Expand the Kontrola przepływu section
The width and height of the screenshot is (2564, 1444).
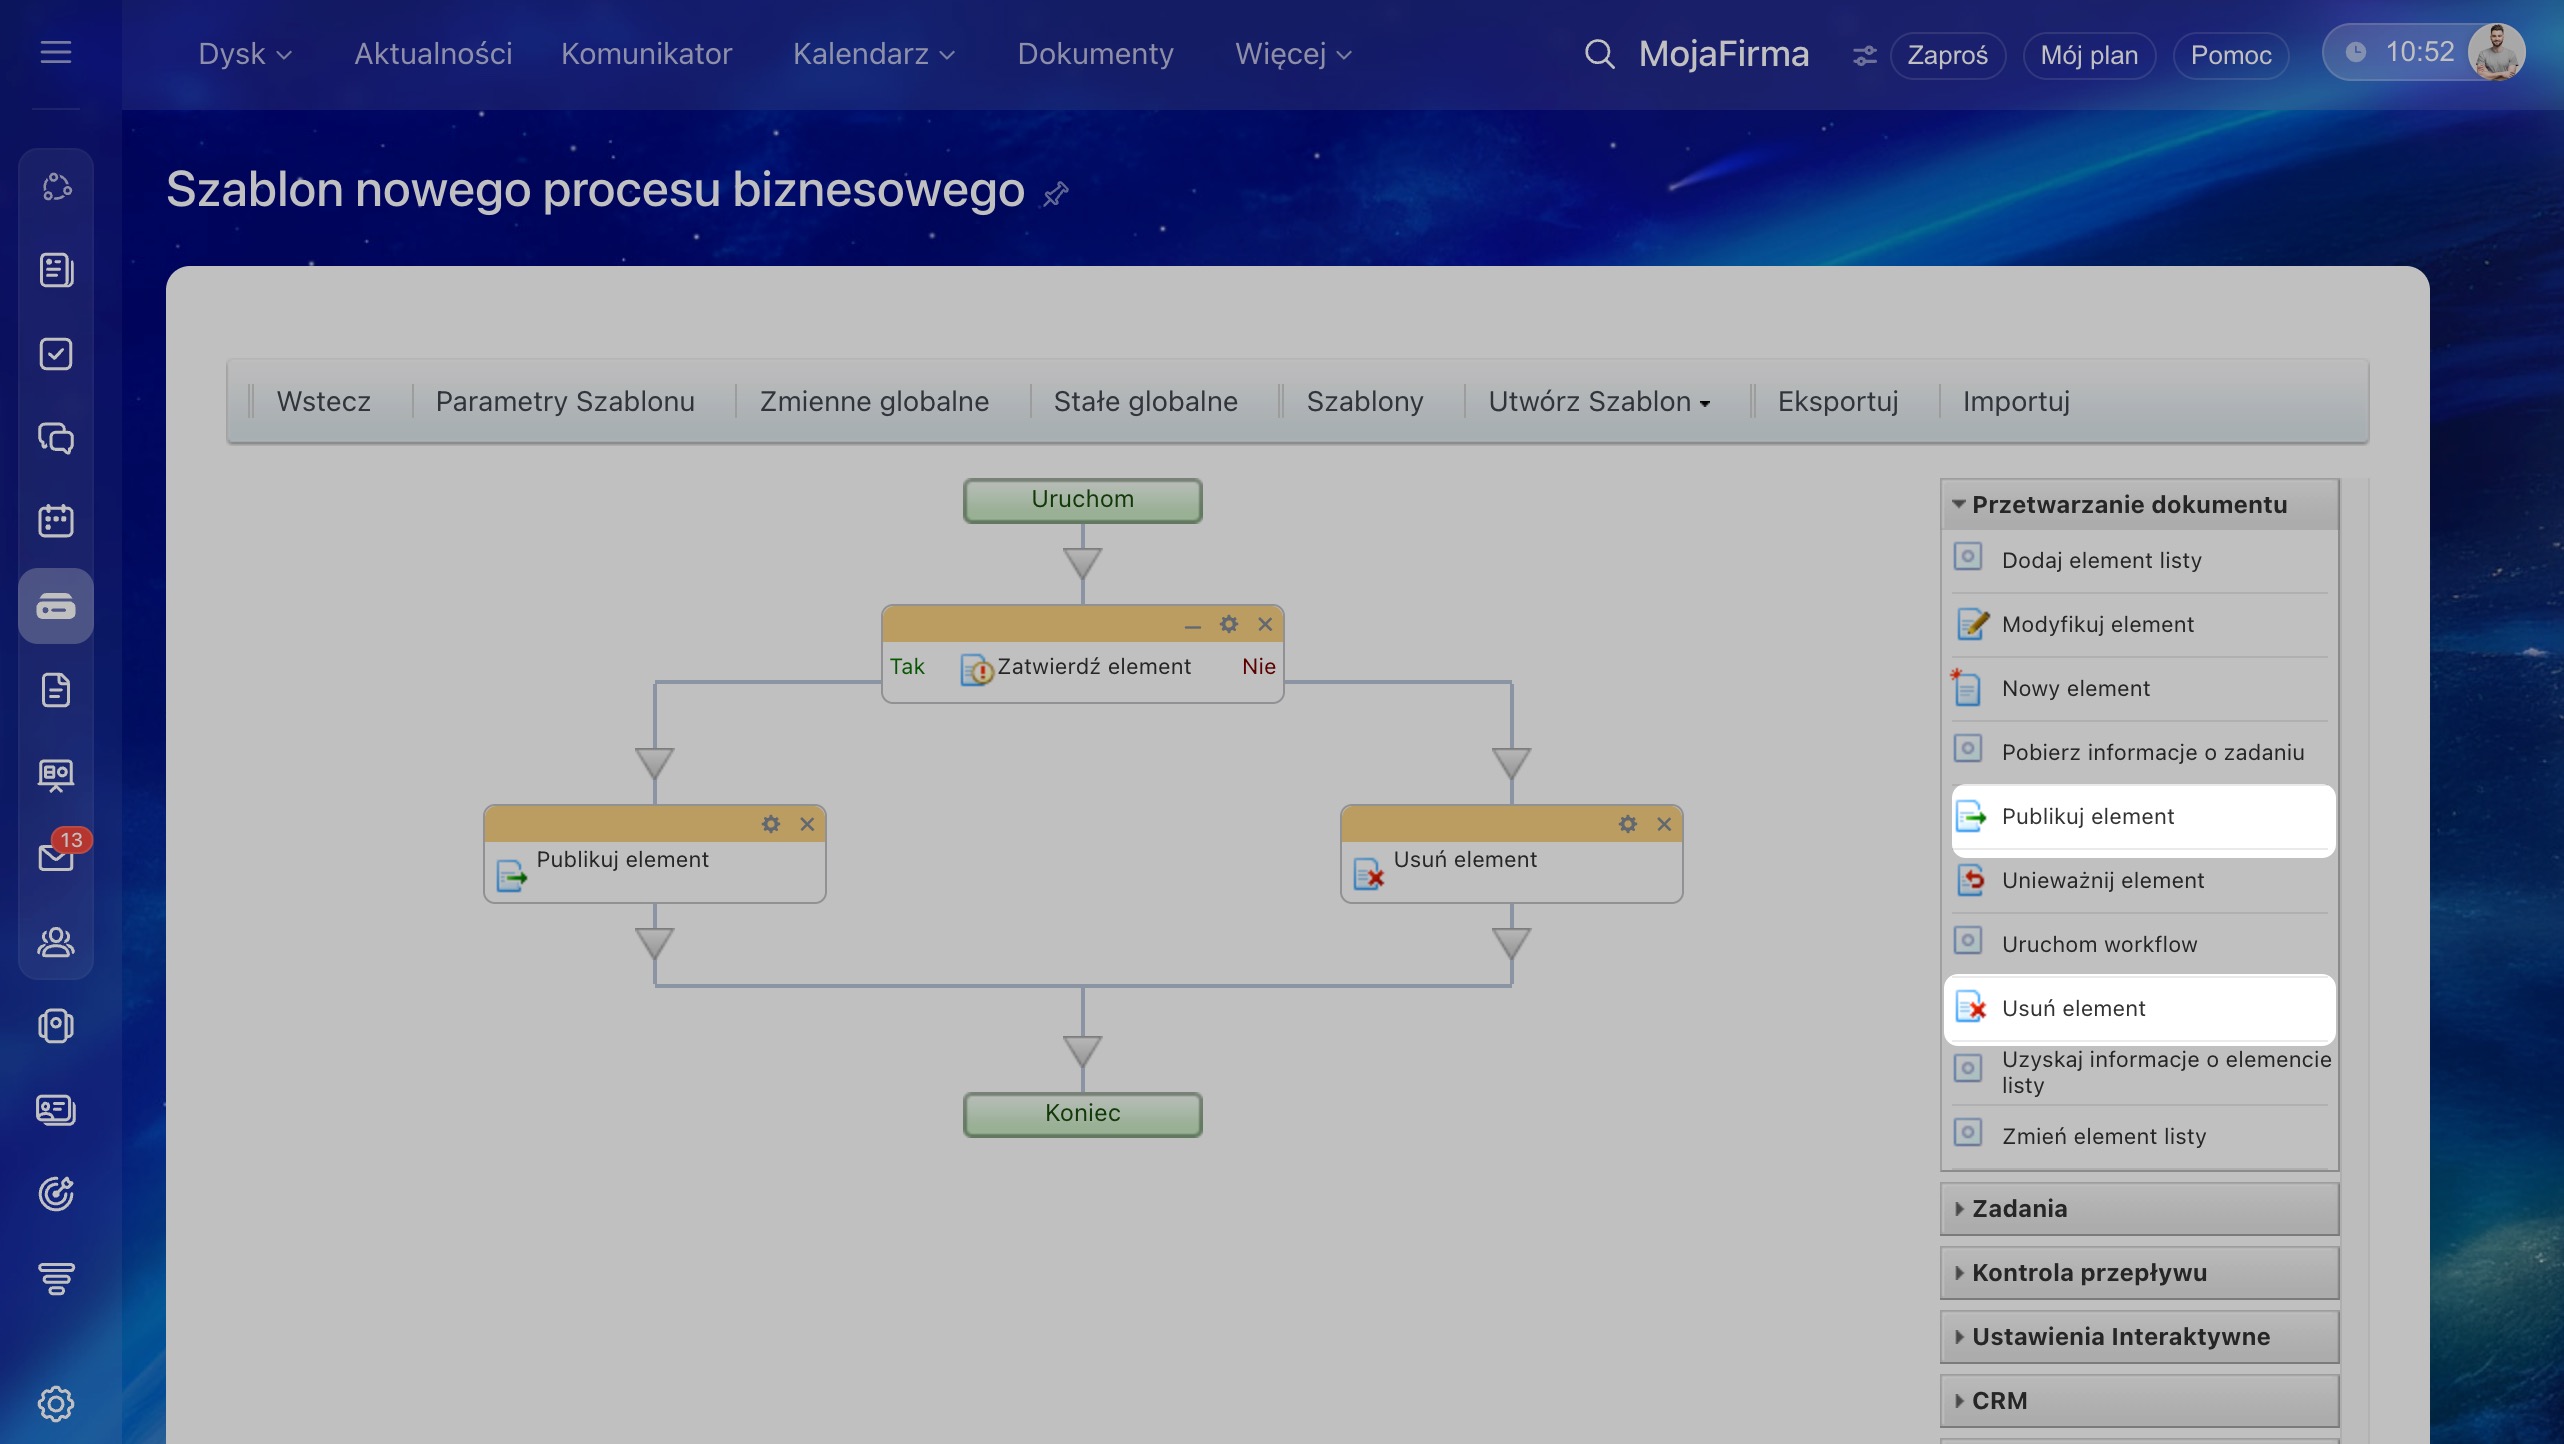pos(2088,1273)
